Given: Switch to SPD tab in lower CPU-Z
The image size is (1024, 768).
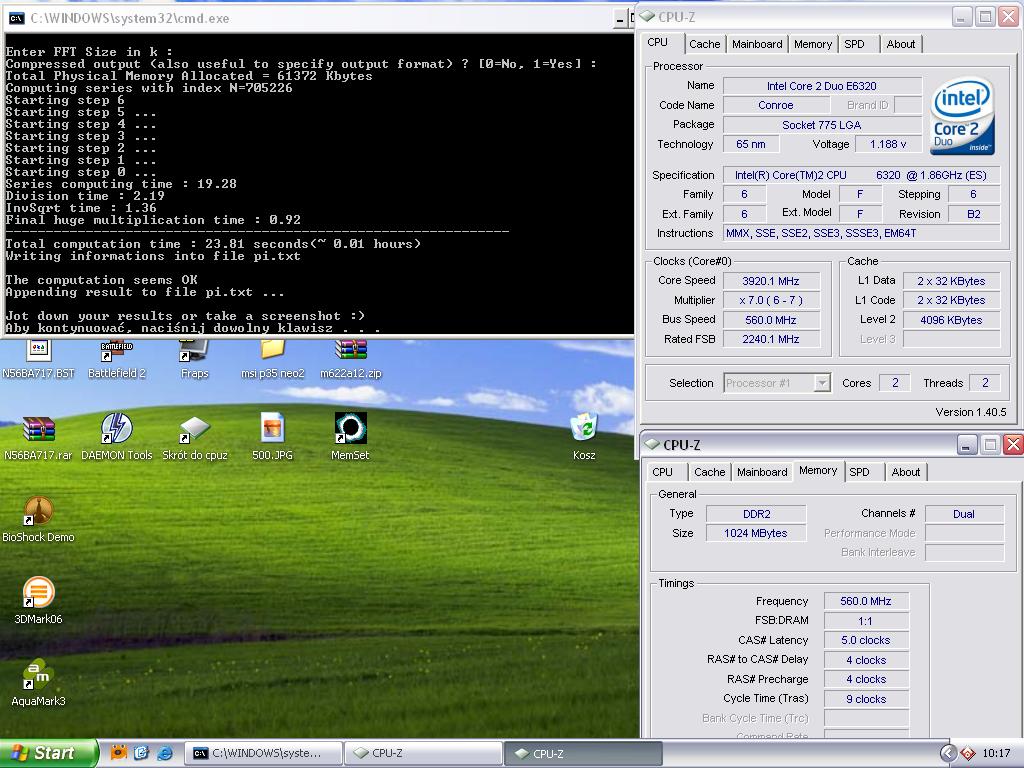Looking at the screenshot, I should point(859,472).
